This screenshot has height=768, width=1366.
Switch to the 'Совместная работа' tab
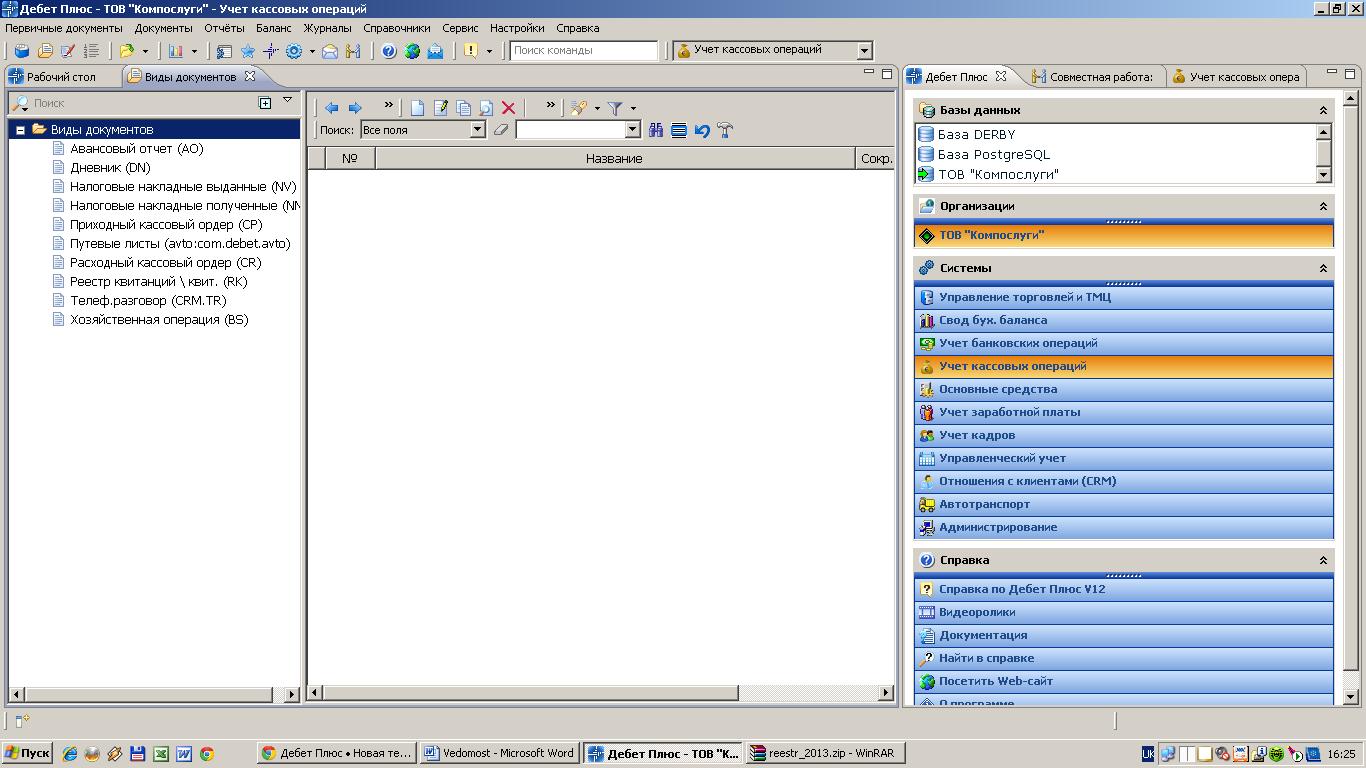click(x=1093, y=77)
